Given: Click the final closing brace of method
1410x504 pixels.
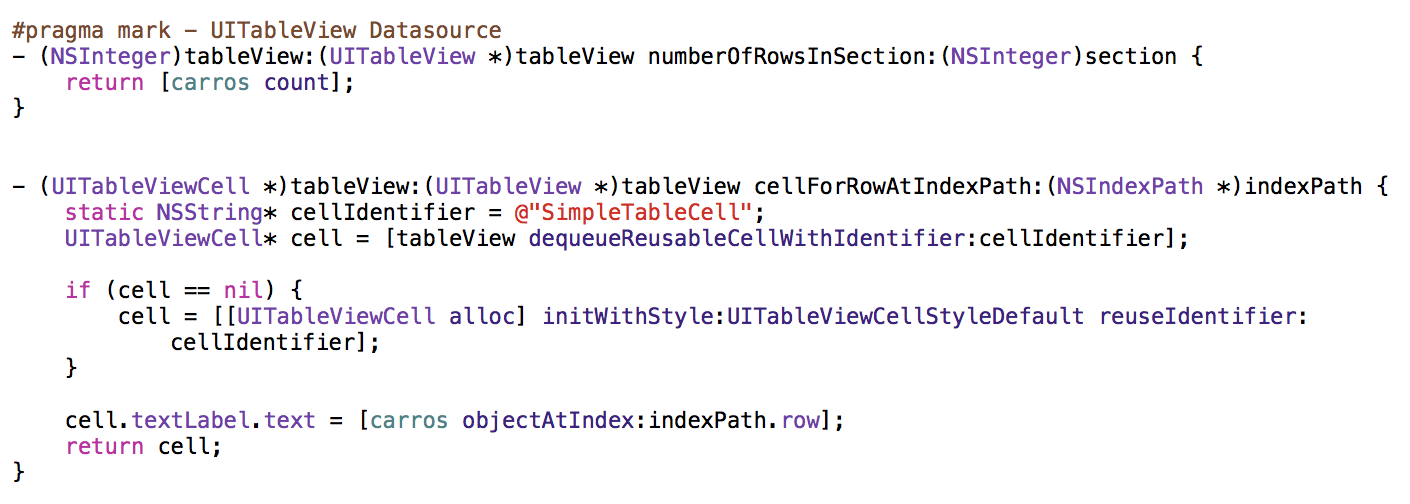Looking at the screenshot, I should (18, 473).
